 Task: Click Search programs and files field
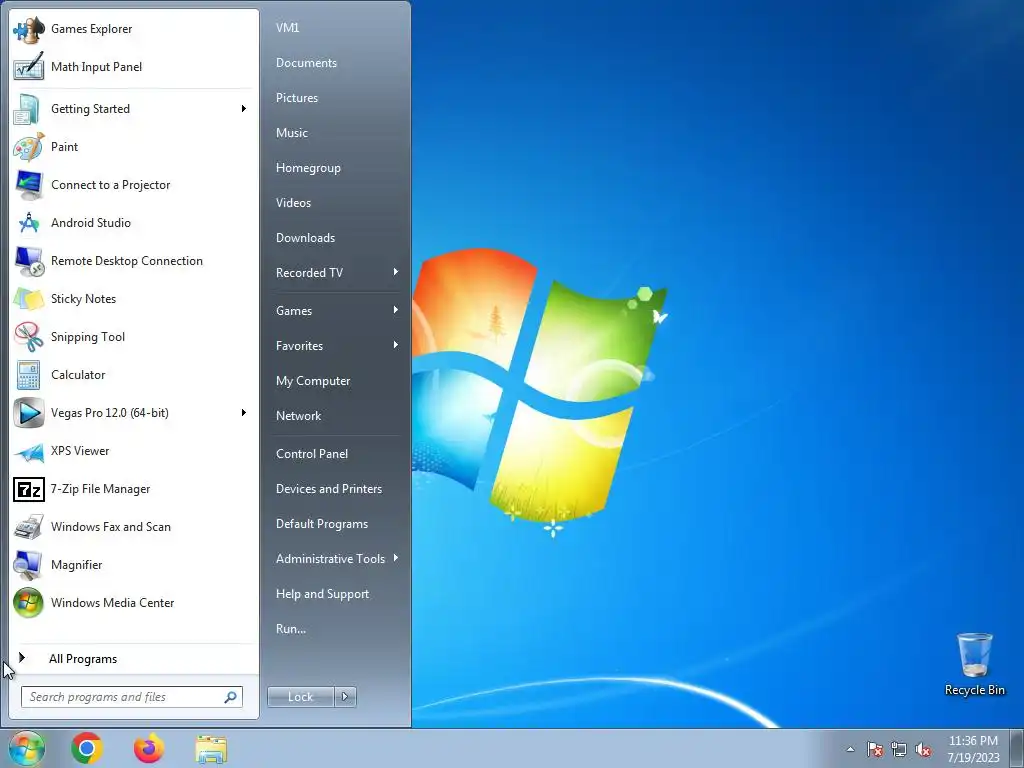[132, 697]
